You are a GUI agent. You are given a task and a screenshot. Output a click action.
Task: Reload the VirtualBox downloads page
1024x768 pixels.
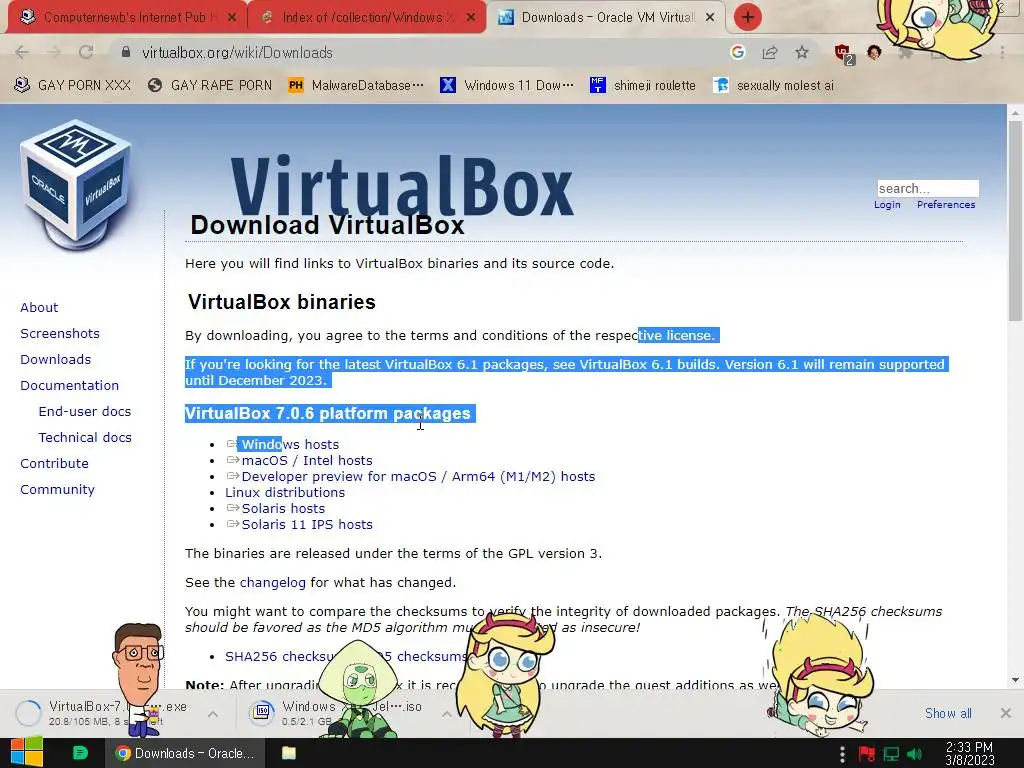tap(86, 52)
